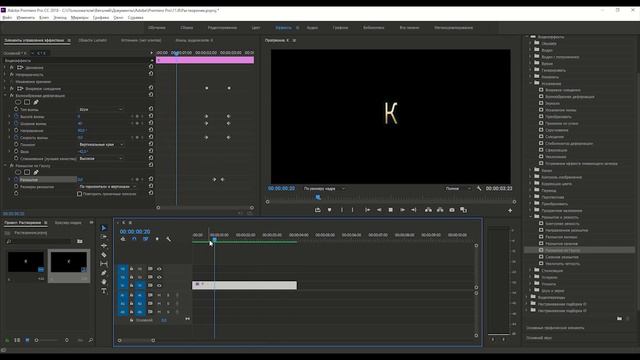
Task: Open wave type dropdown in Wave Warp
Action: [x=101, y=109]
